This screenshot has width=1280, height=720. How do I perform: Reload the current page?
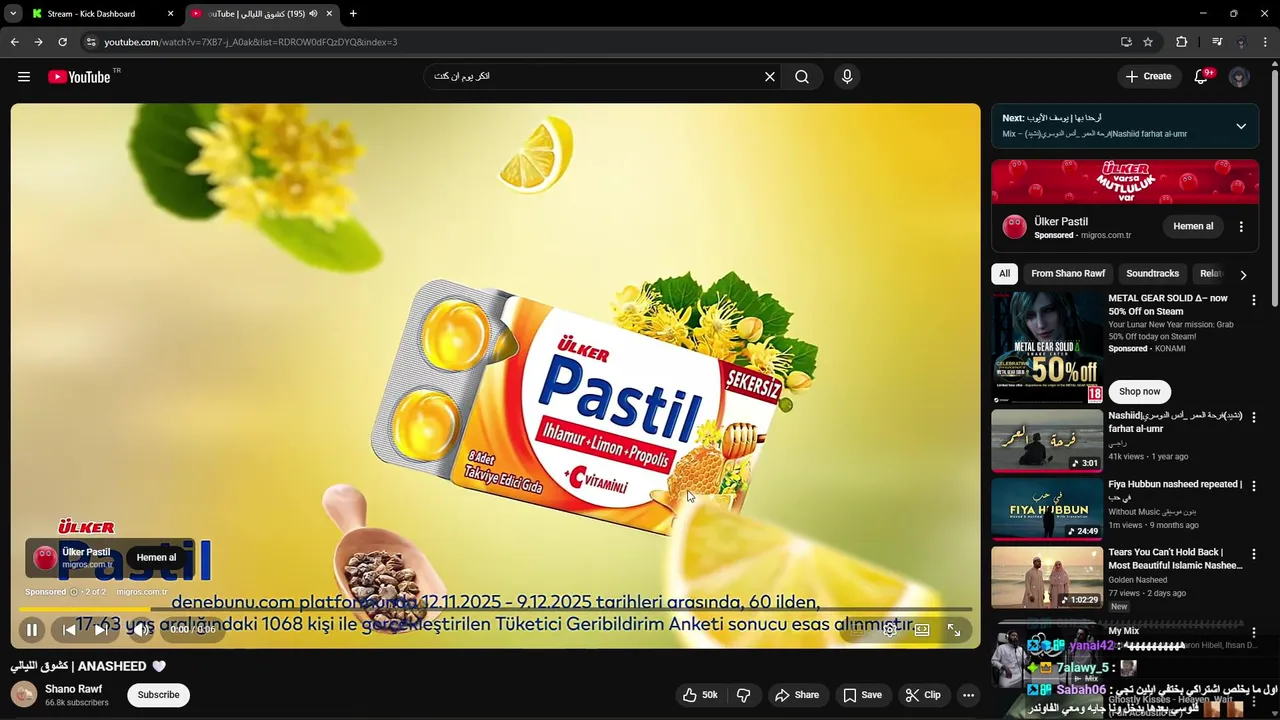(62, 42)
